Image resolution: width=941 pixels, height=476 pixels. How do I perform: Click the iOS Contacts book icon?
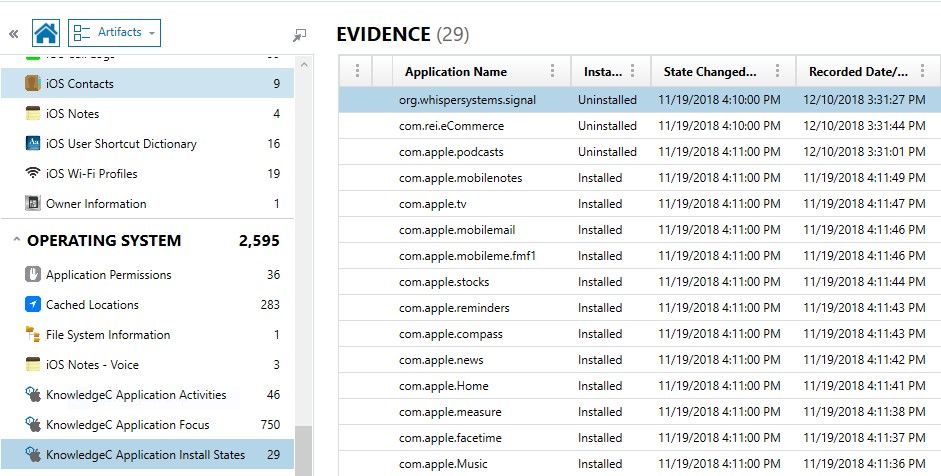tap(32, 83)
